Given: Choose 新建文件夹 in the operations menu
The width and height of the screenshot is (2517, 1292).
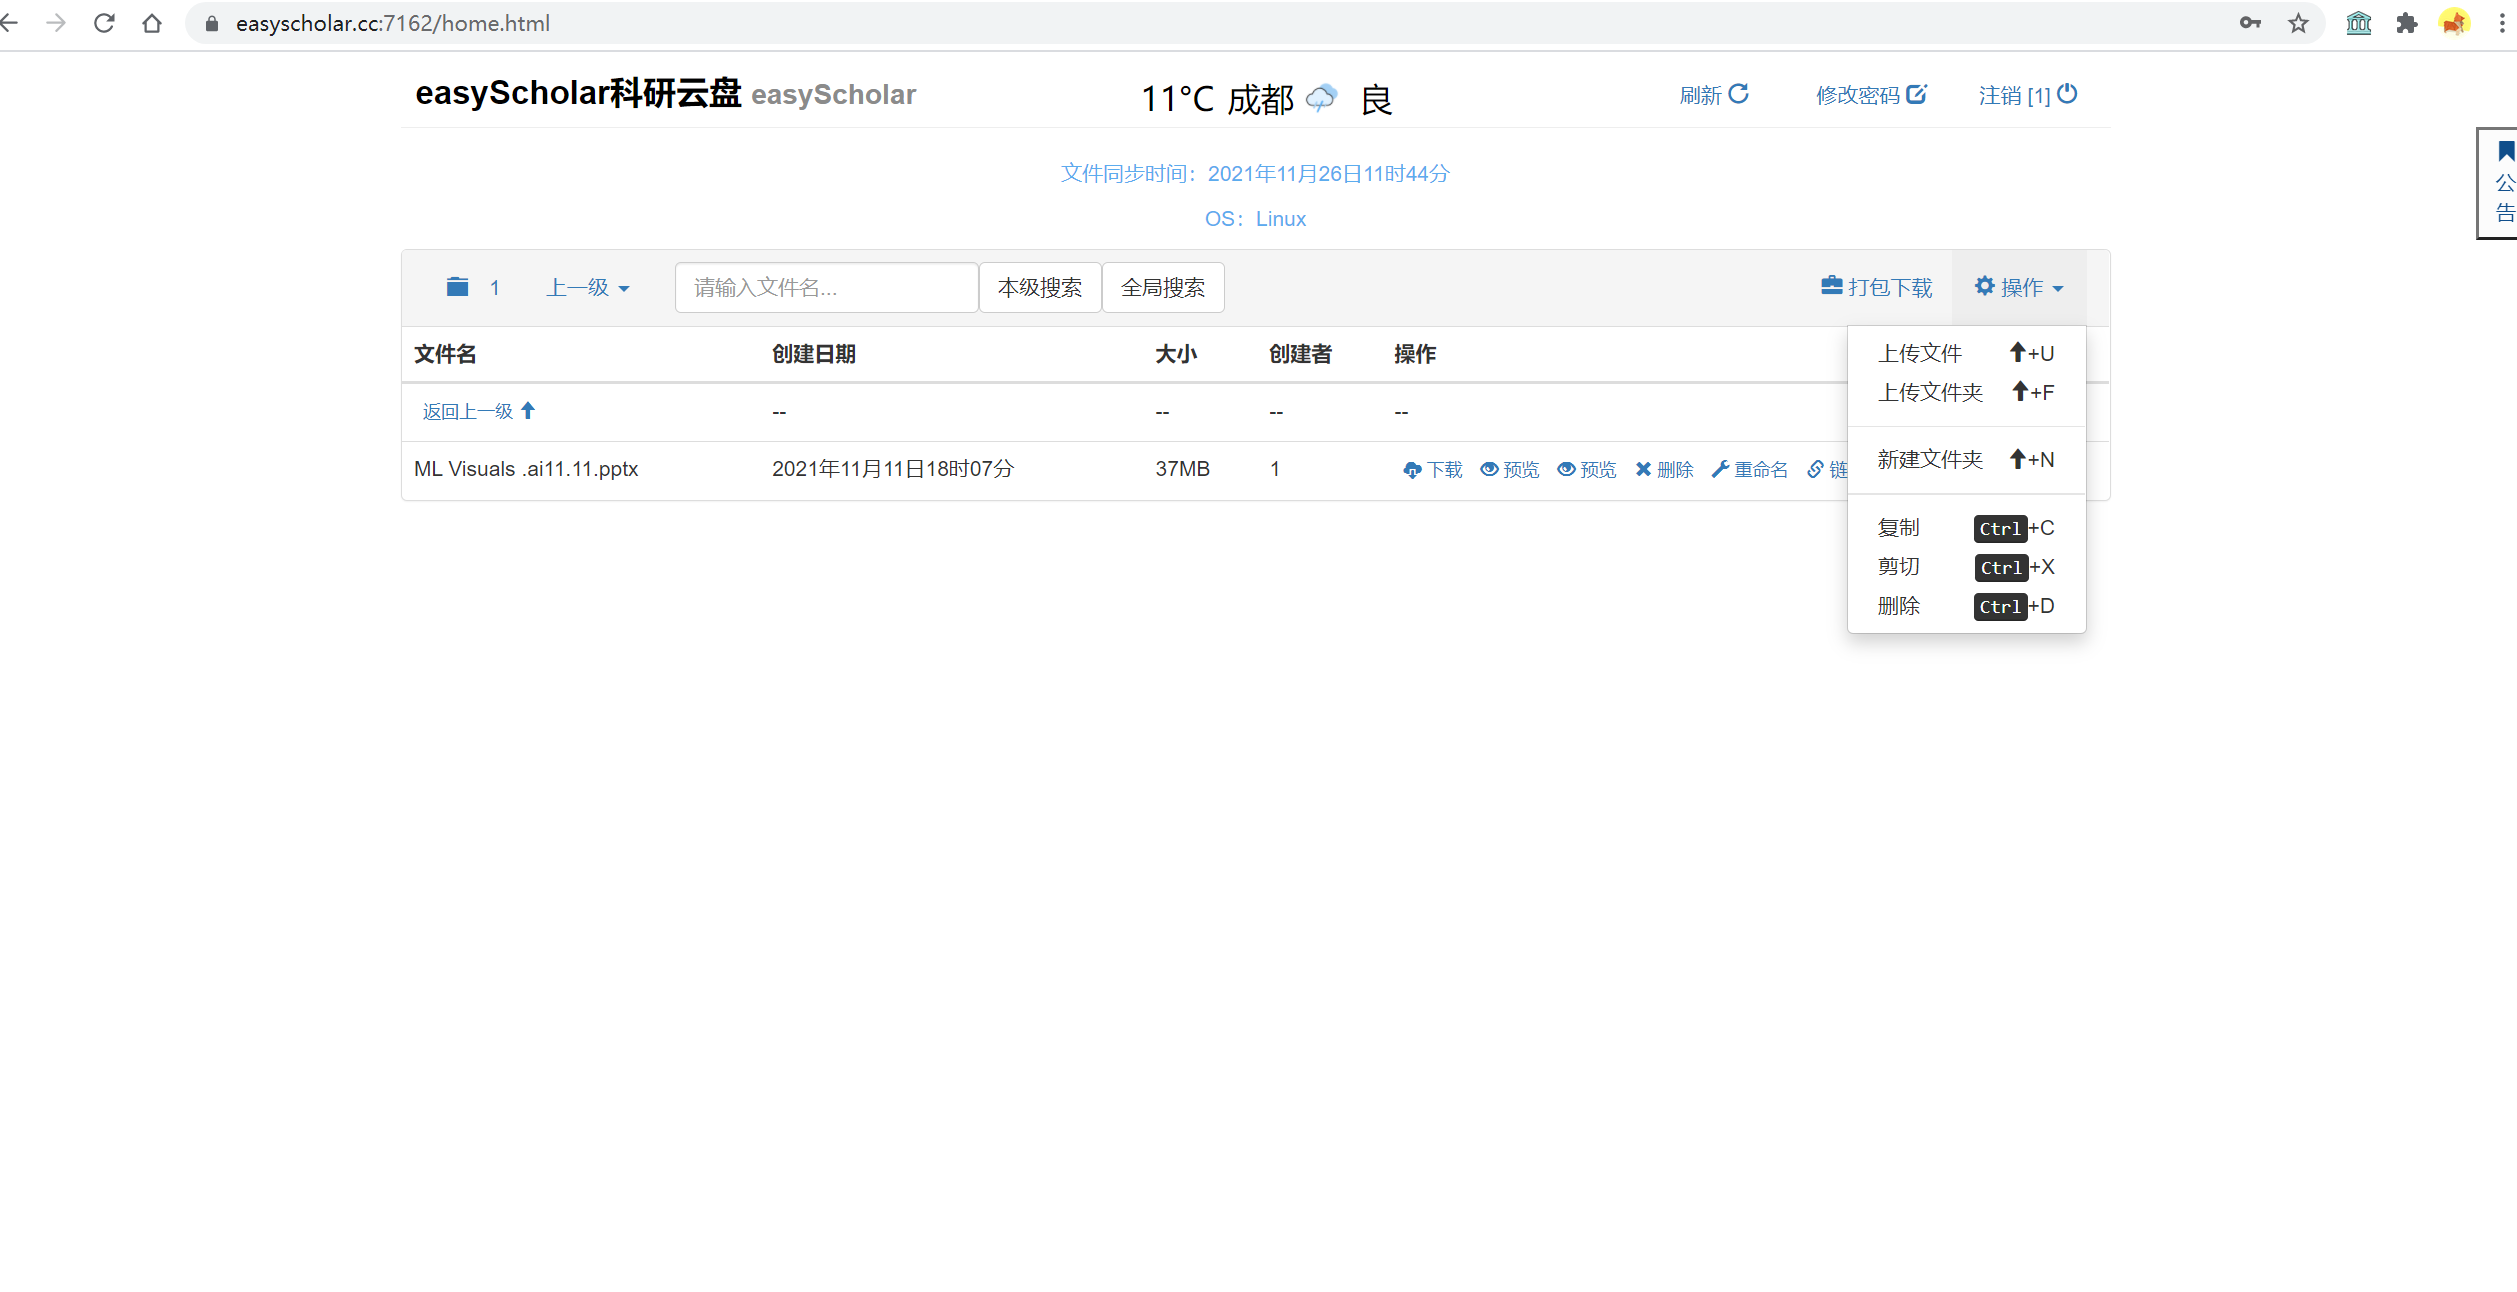Looking at the screenshot, I should click(x=1929, y=459).
